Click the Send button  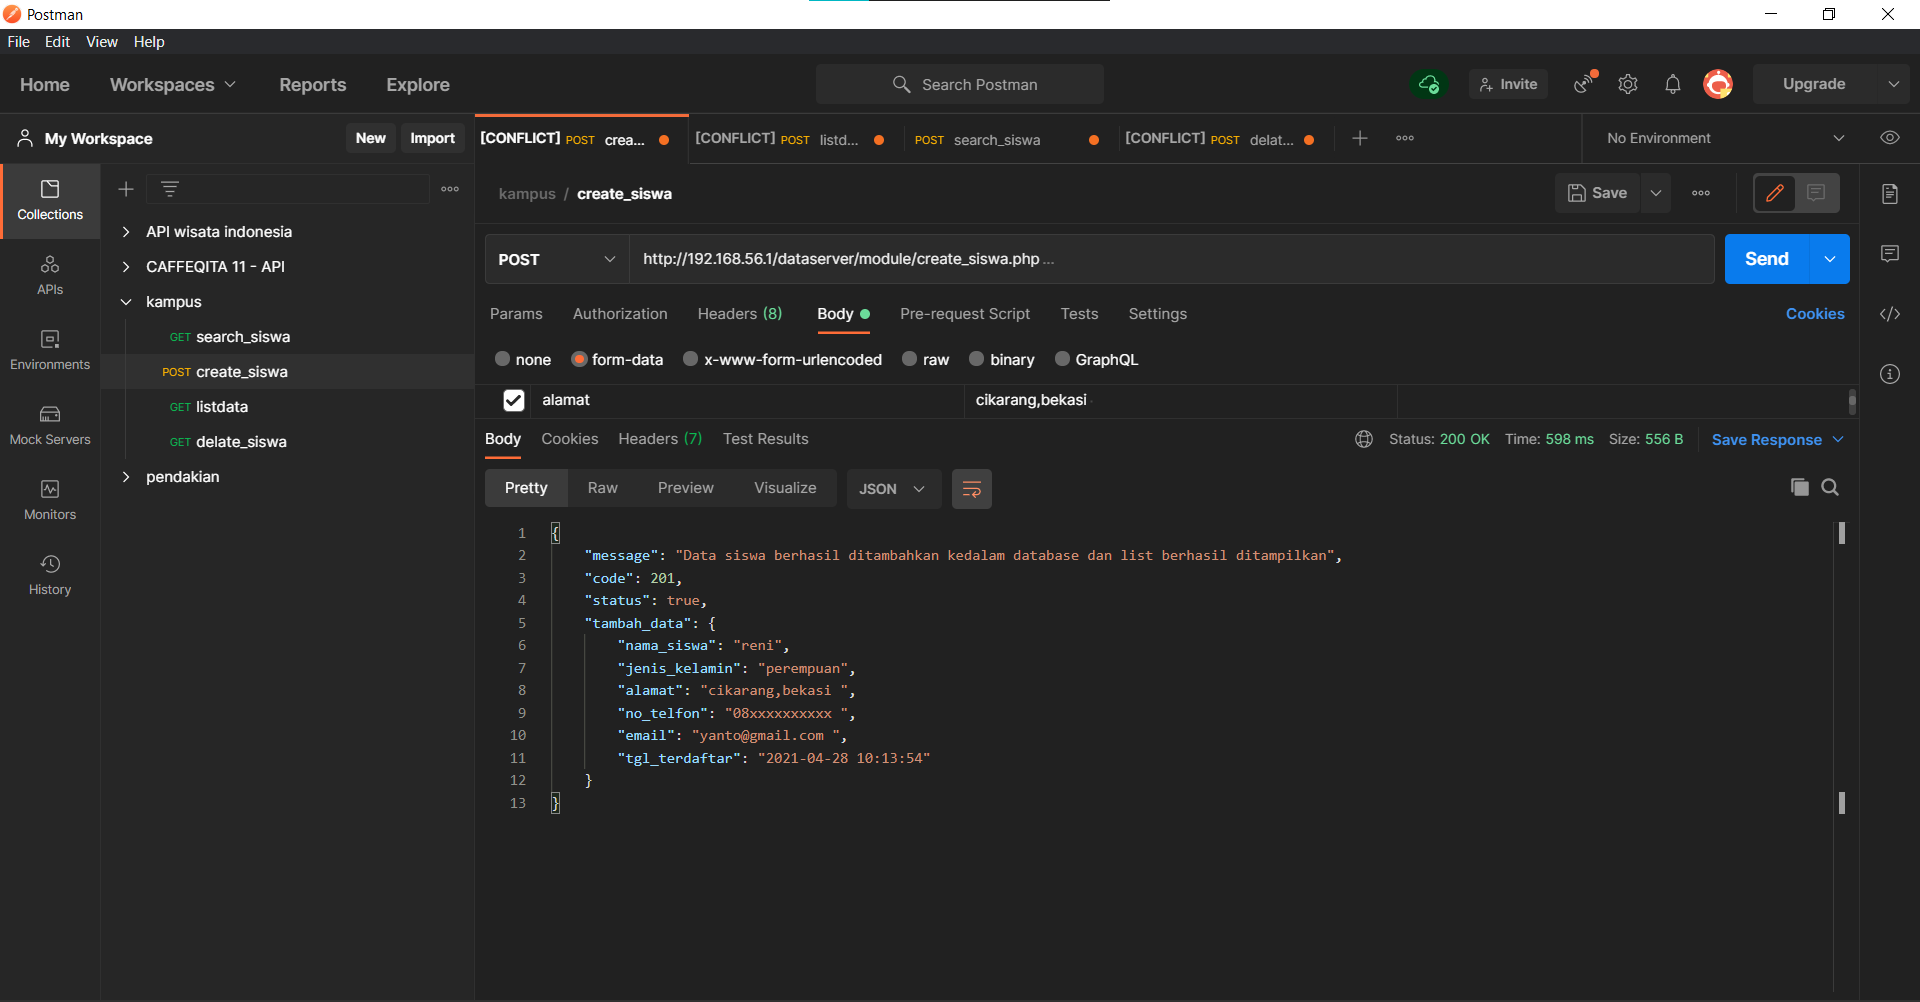1766,259
